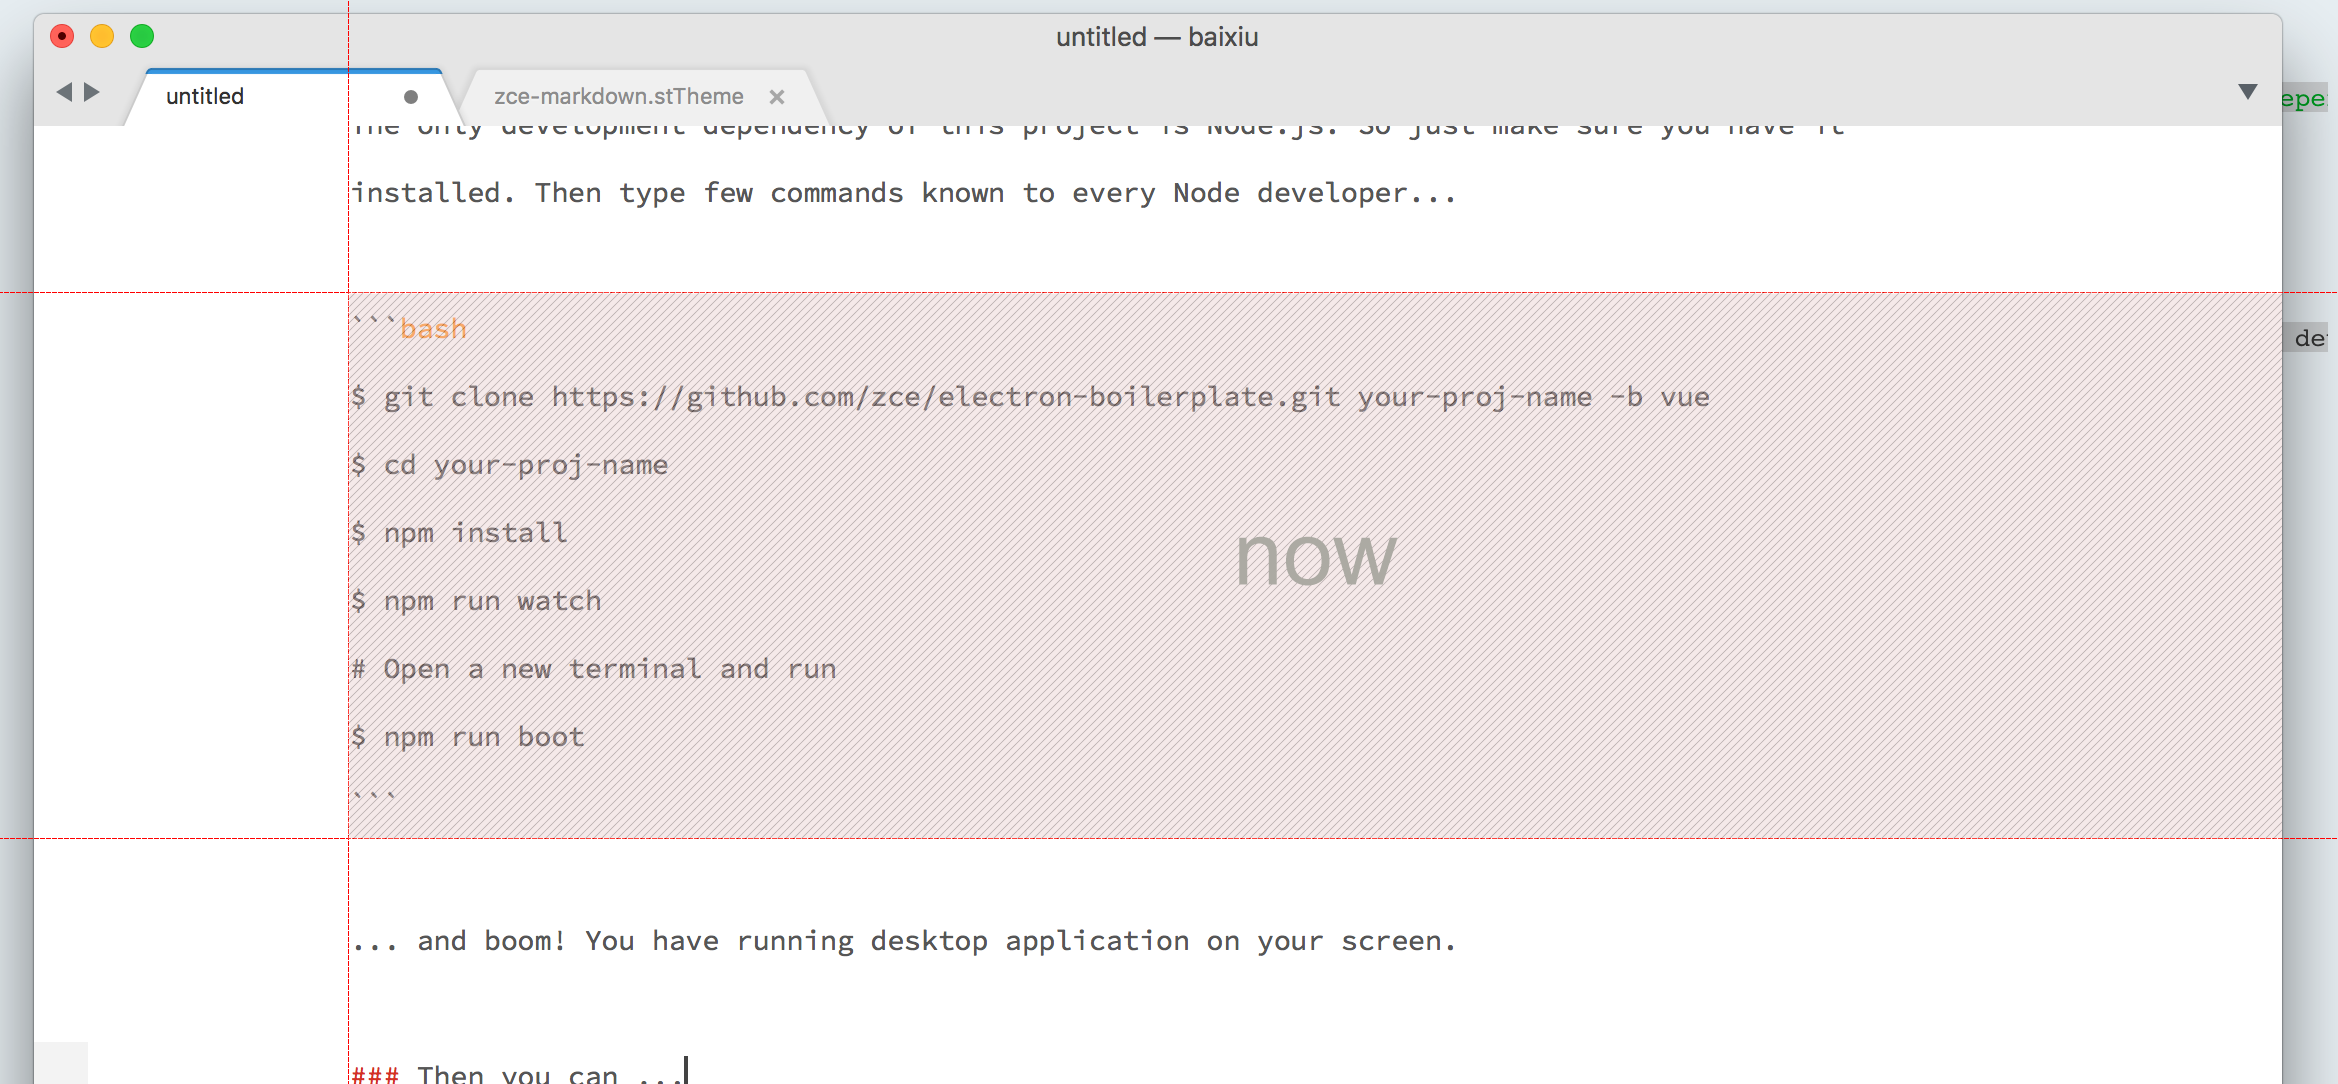The height and width of the screenshot is (1084, 2338).
Task: Open the tab list dropdown triangle
Action: 2247,92
